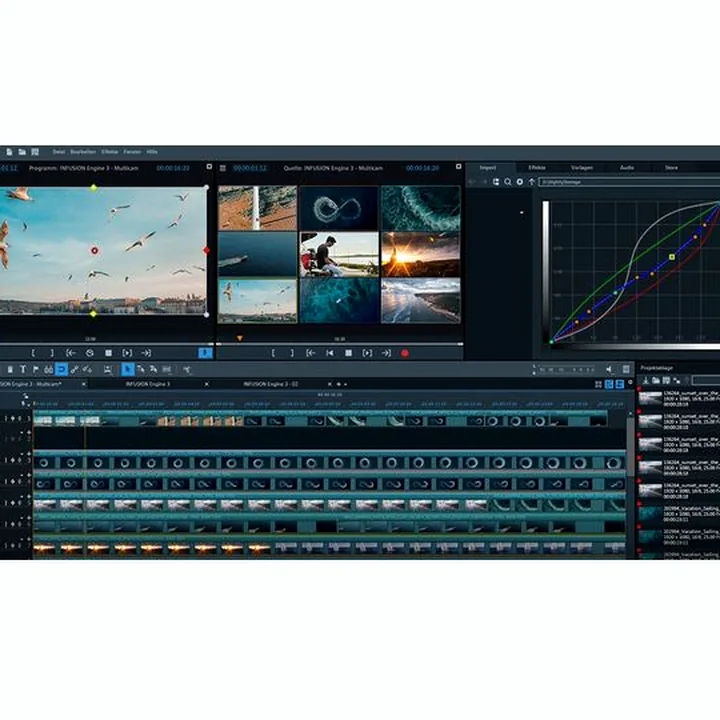Click the link objects chain icon

click(x=74, y=369)
